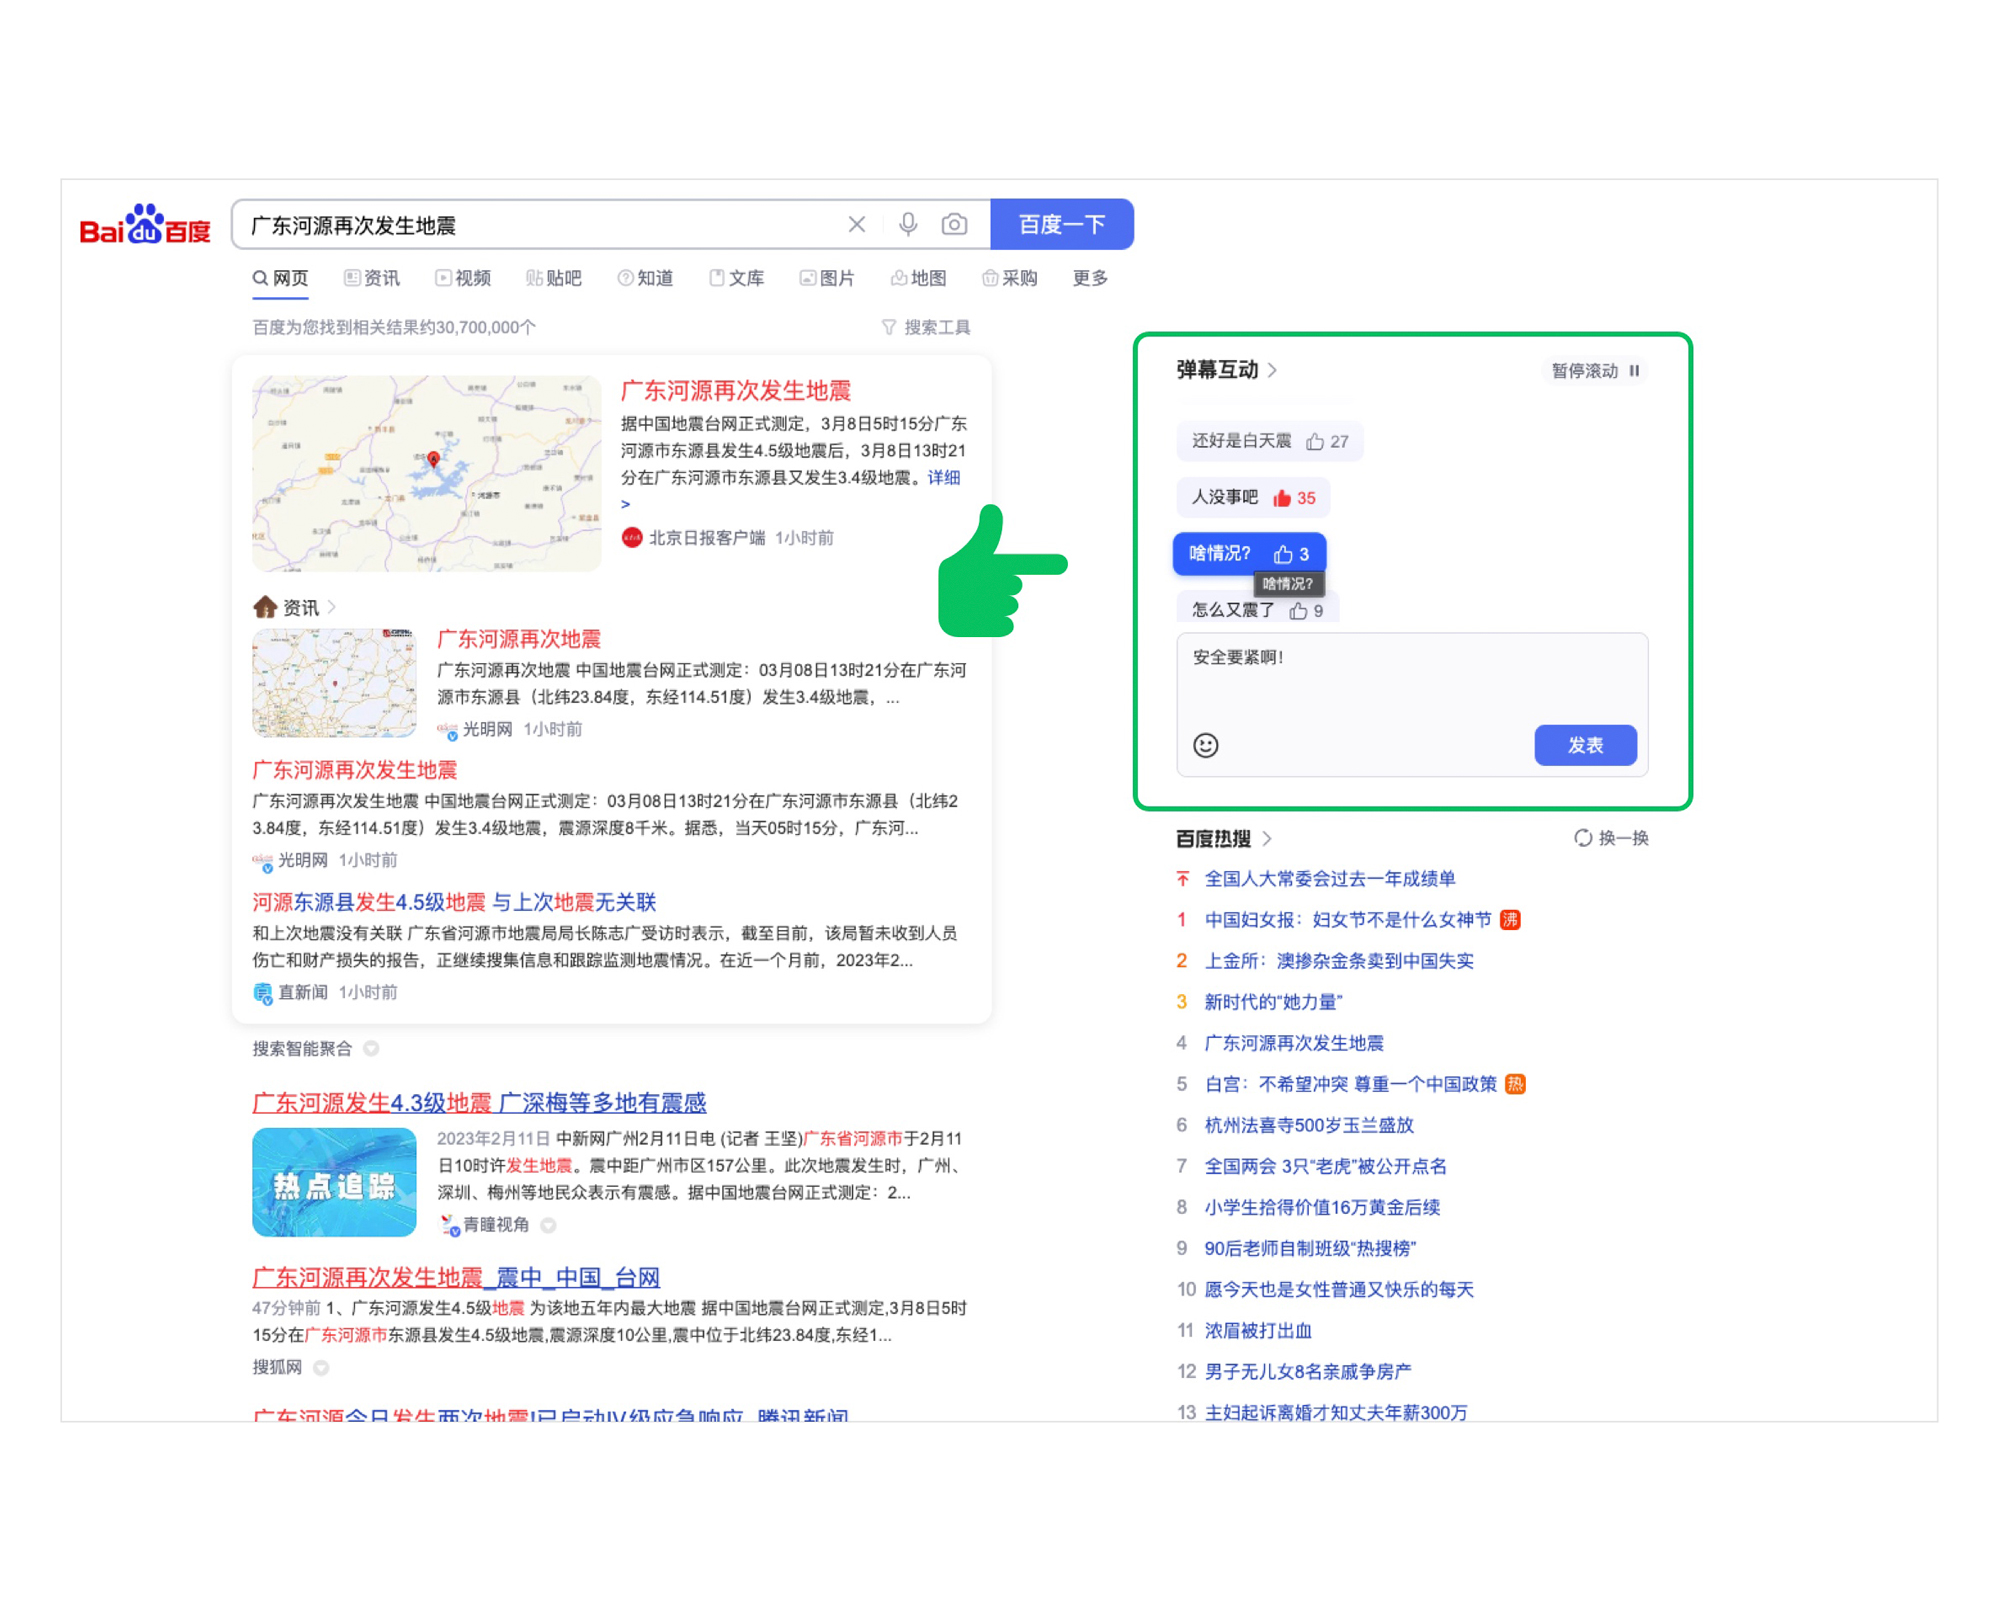Open hot topic 全国两会 3只"老虎"被公开点名
This screenshot has width=2000, height=1600.
(x=1325, y=1166)
